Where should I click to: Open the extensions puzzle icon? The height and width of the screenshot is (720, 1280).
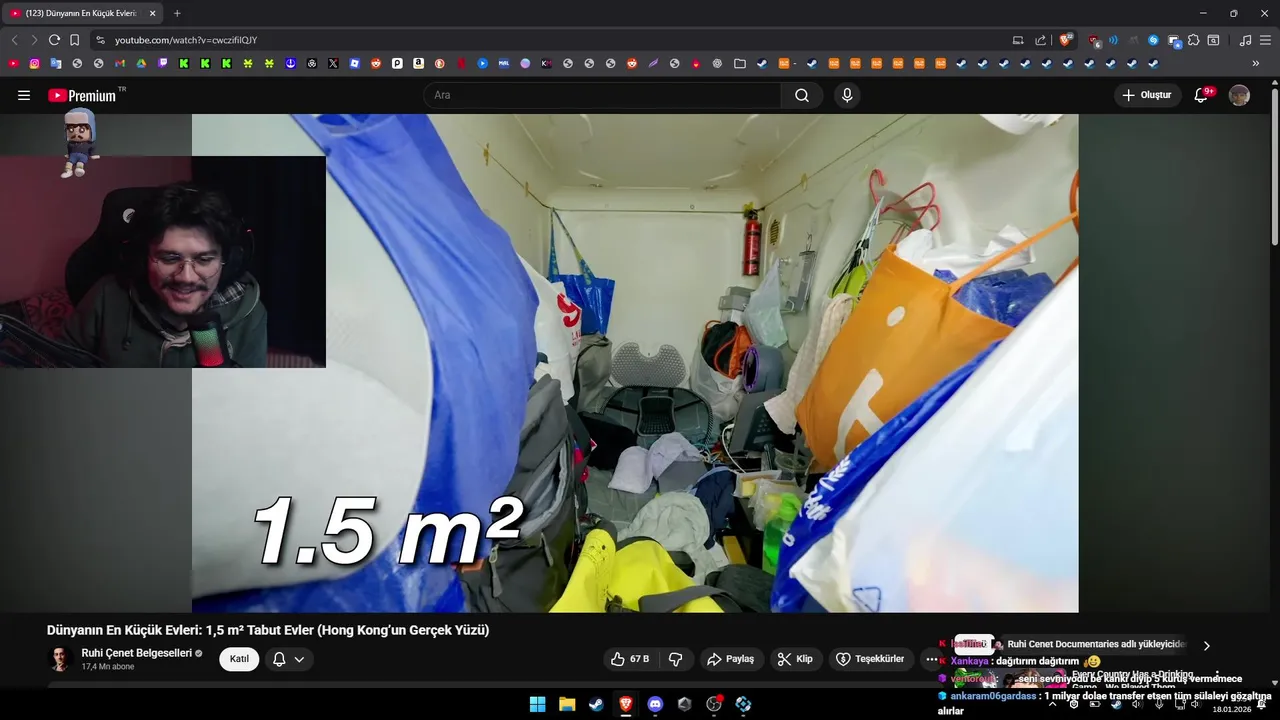(1193, 40)
